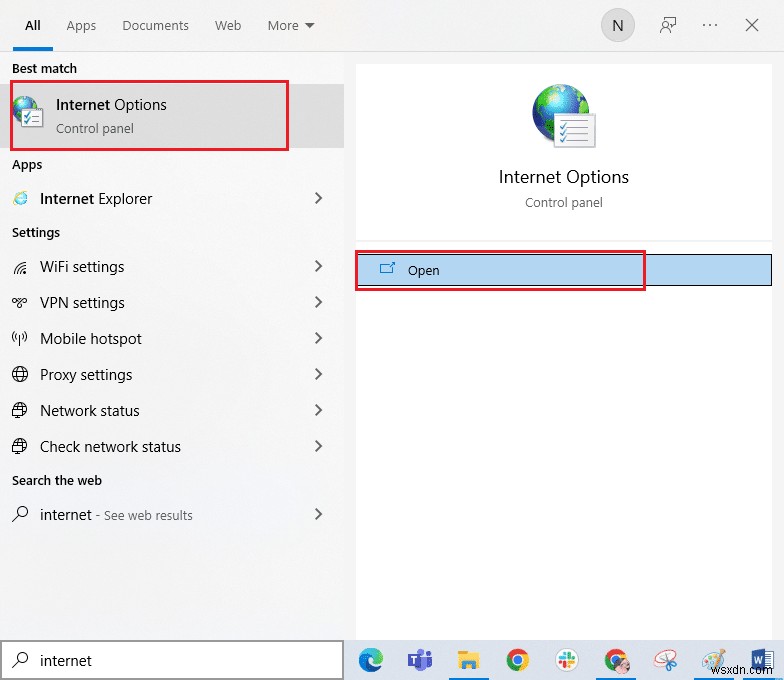
Task: Expand WiFi settings chevron
Action: tap(318, 266)
